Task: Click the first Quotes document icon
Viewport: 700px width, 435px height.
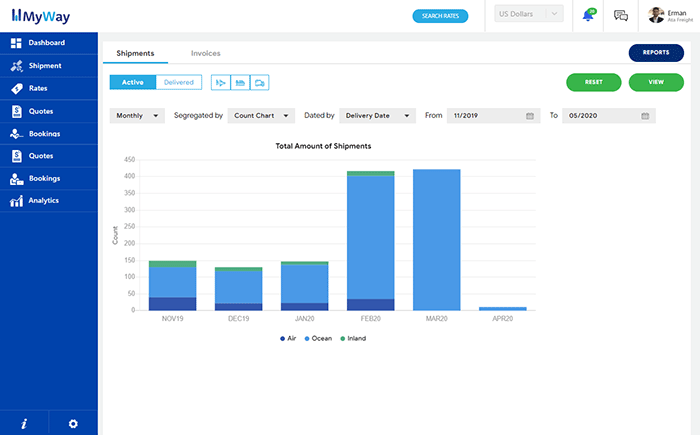Action: click(x=17, y=111)
